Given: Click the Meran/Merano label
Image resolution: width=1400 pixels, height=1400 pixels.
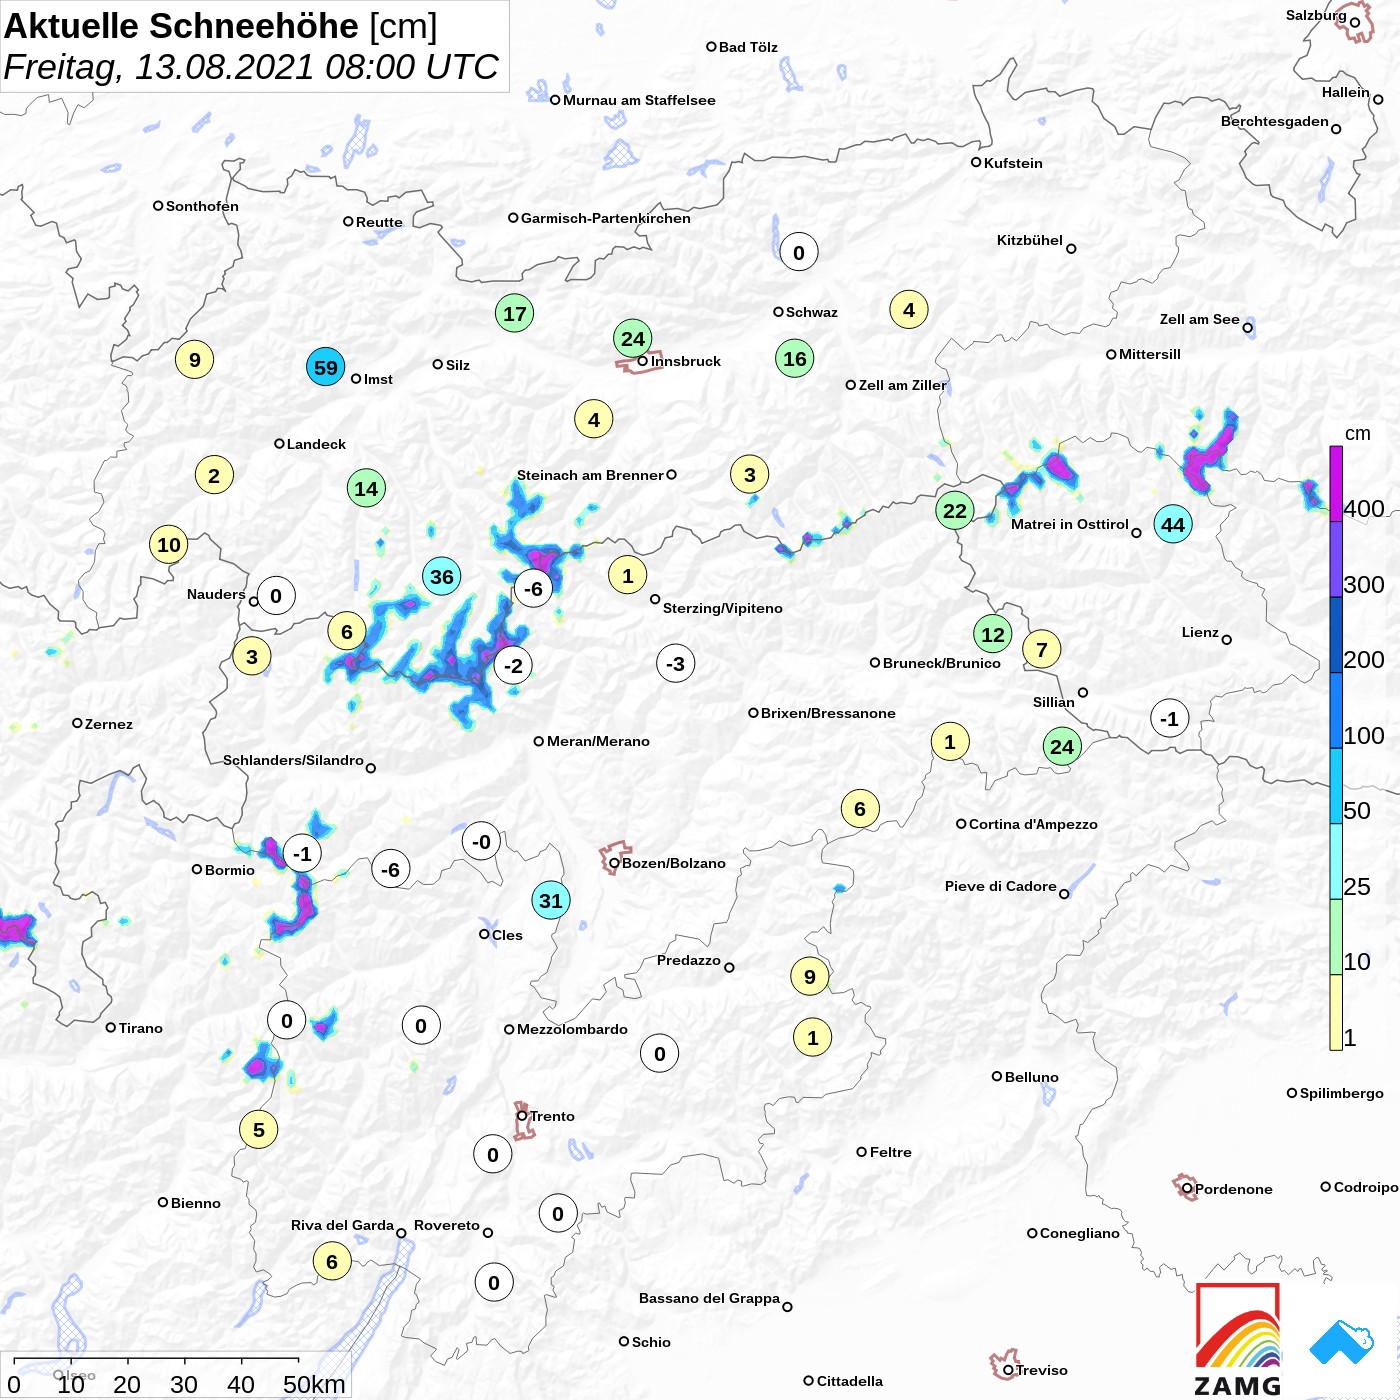Looking at the screenshot, I should click(598, 741).
